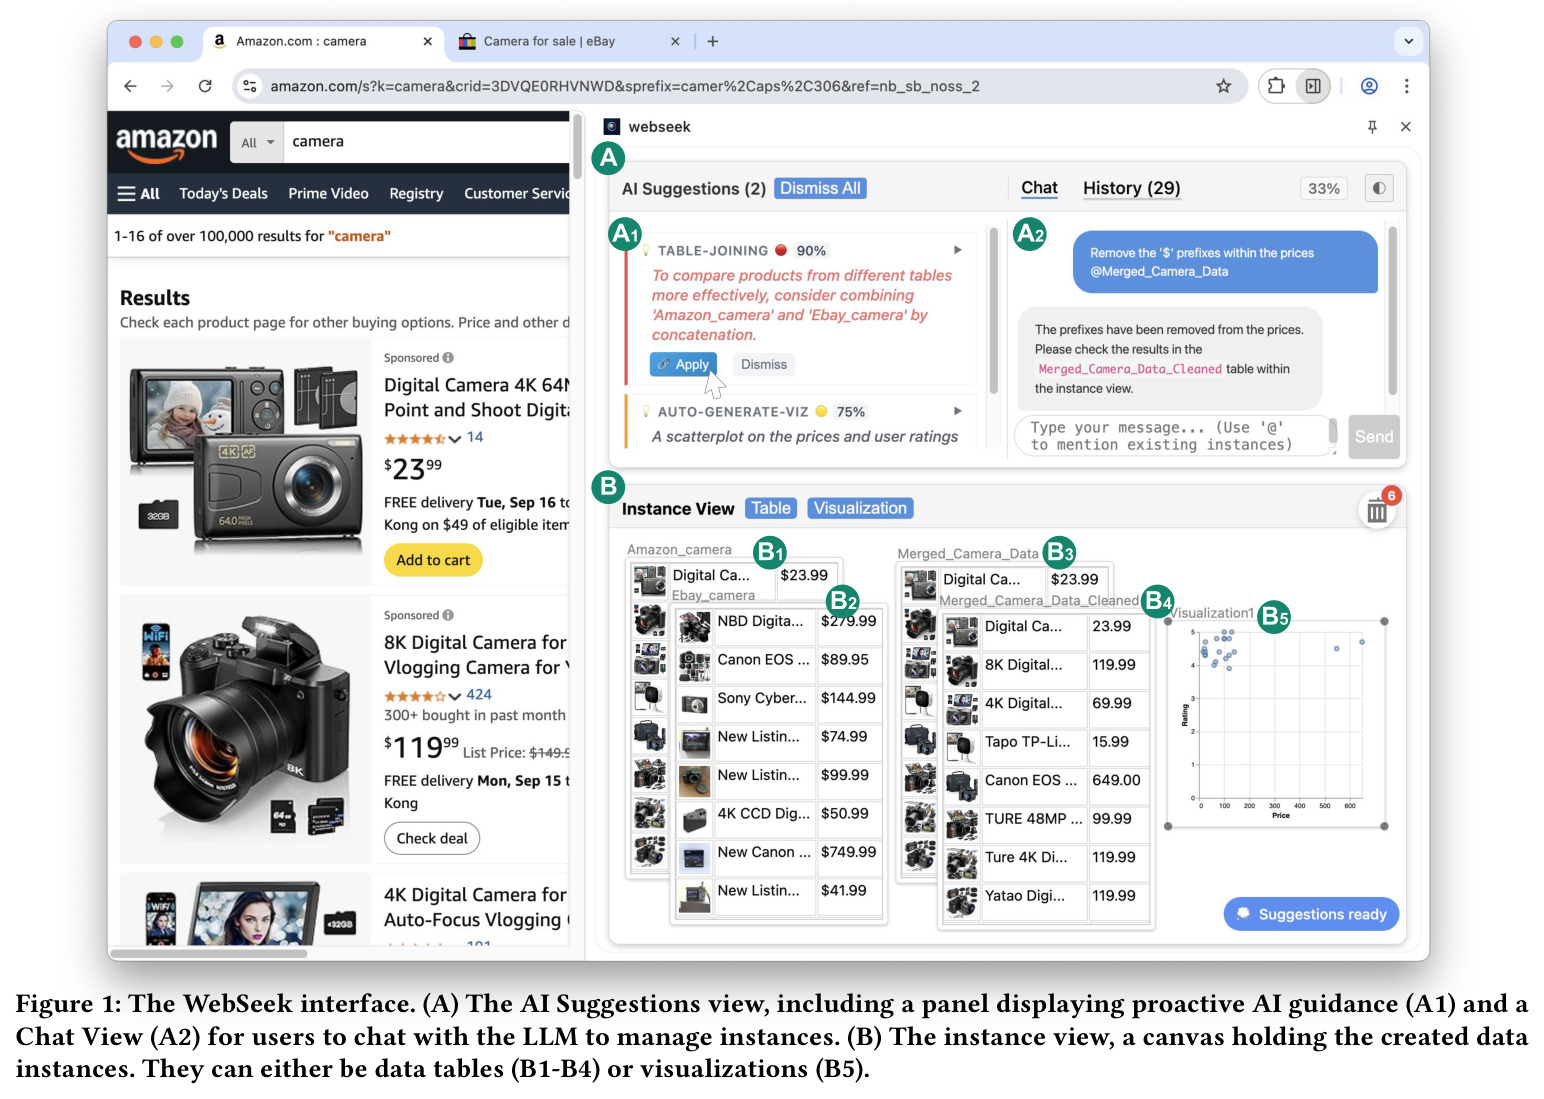Screen dimensions: 1544x1099
Task: Select the Table instance button
Action: (x=771, y=508)
